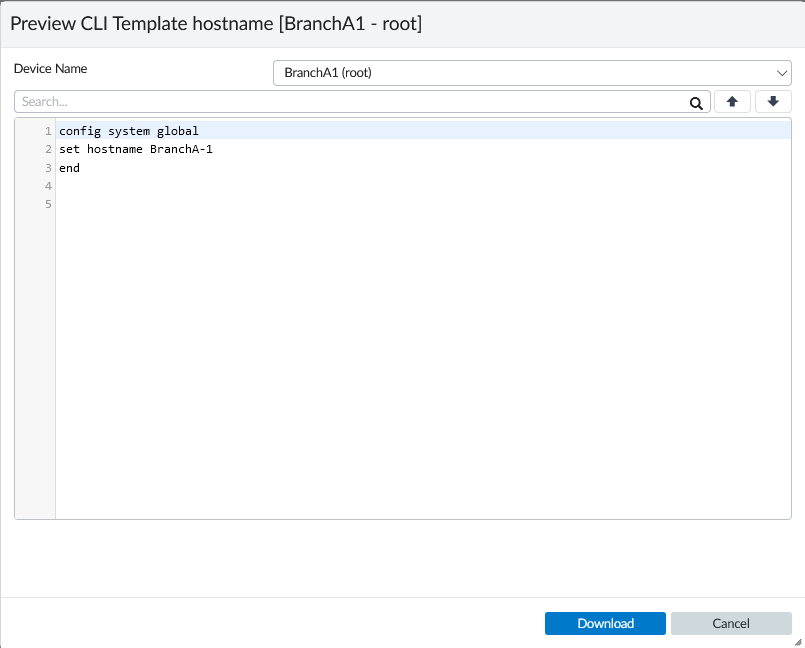
Task: Click the Device Name label
Action: 50,69
